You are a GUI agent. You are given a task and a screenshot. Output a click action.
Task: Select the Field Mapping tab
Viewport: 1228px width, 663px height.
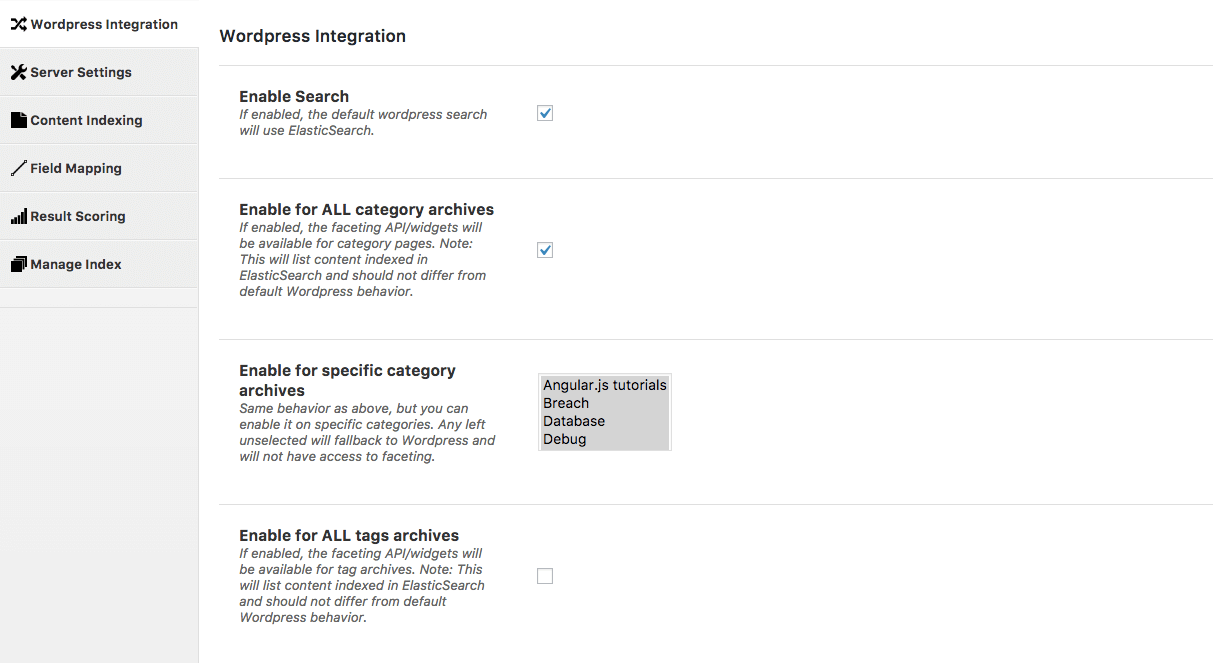tap(99, 168)
